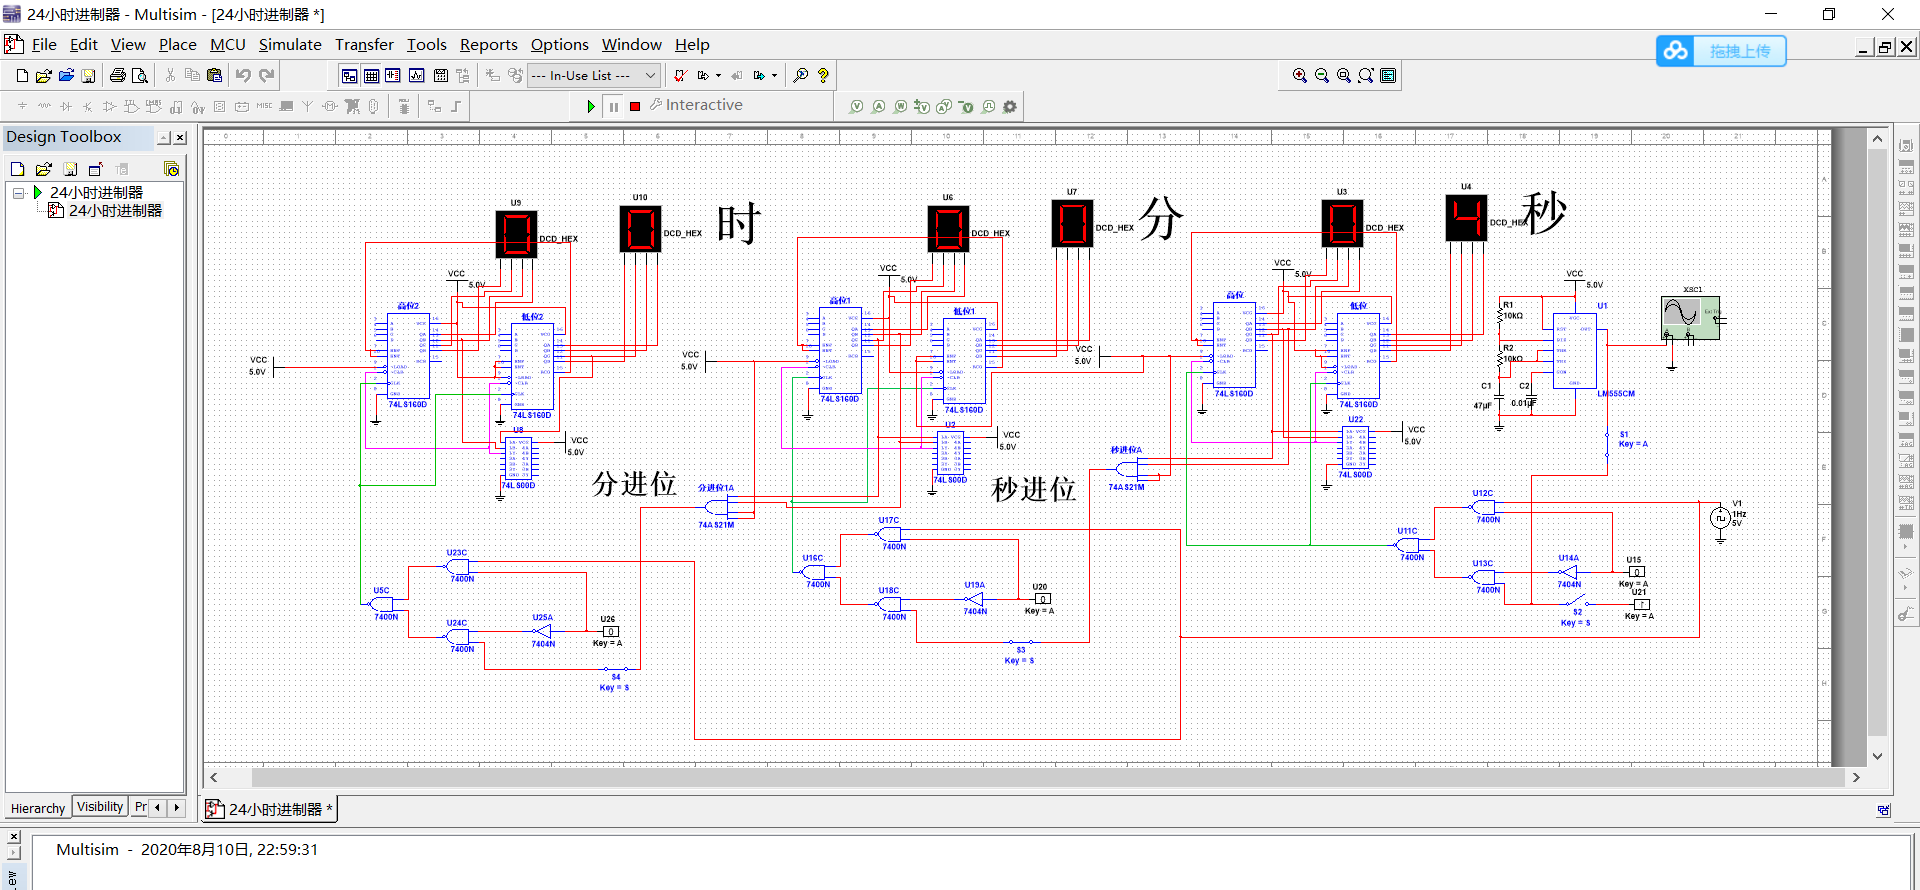1920x890 pixels.
Task: Toggle the Design Toolbox view icon
Action: coord(349,75)
